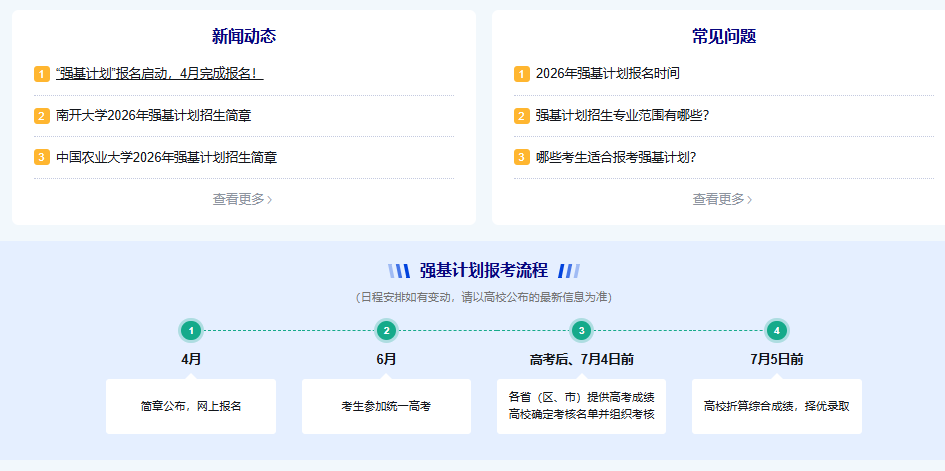Click orange badge 1 in 新闻动态 list

point(41,74)
